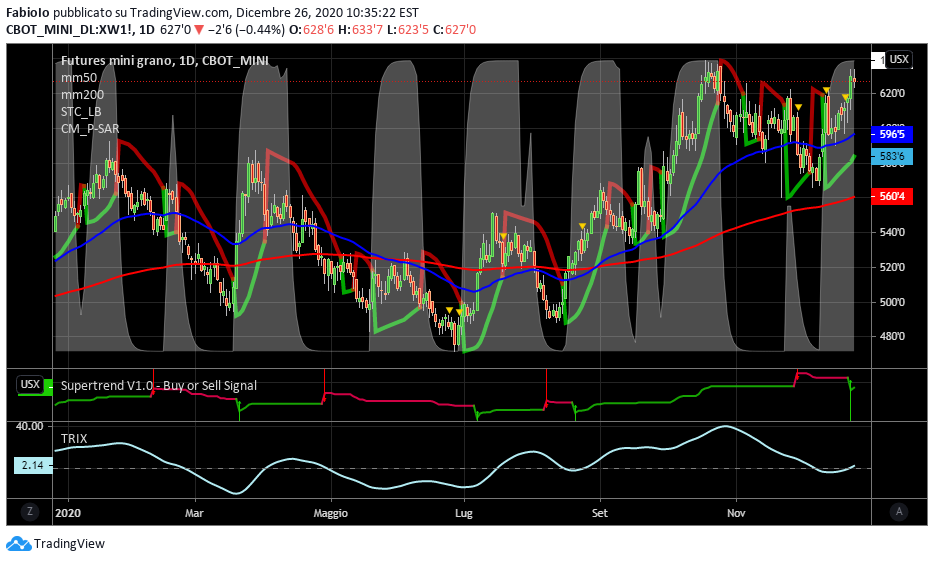
Task: Click the light blue 583'6 price label
Action: point(891,157)
